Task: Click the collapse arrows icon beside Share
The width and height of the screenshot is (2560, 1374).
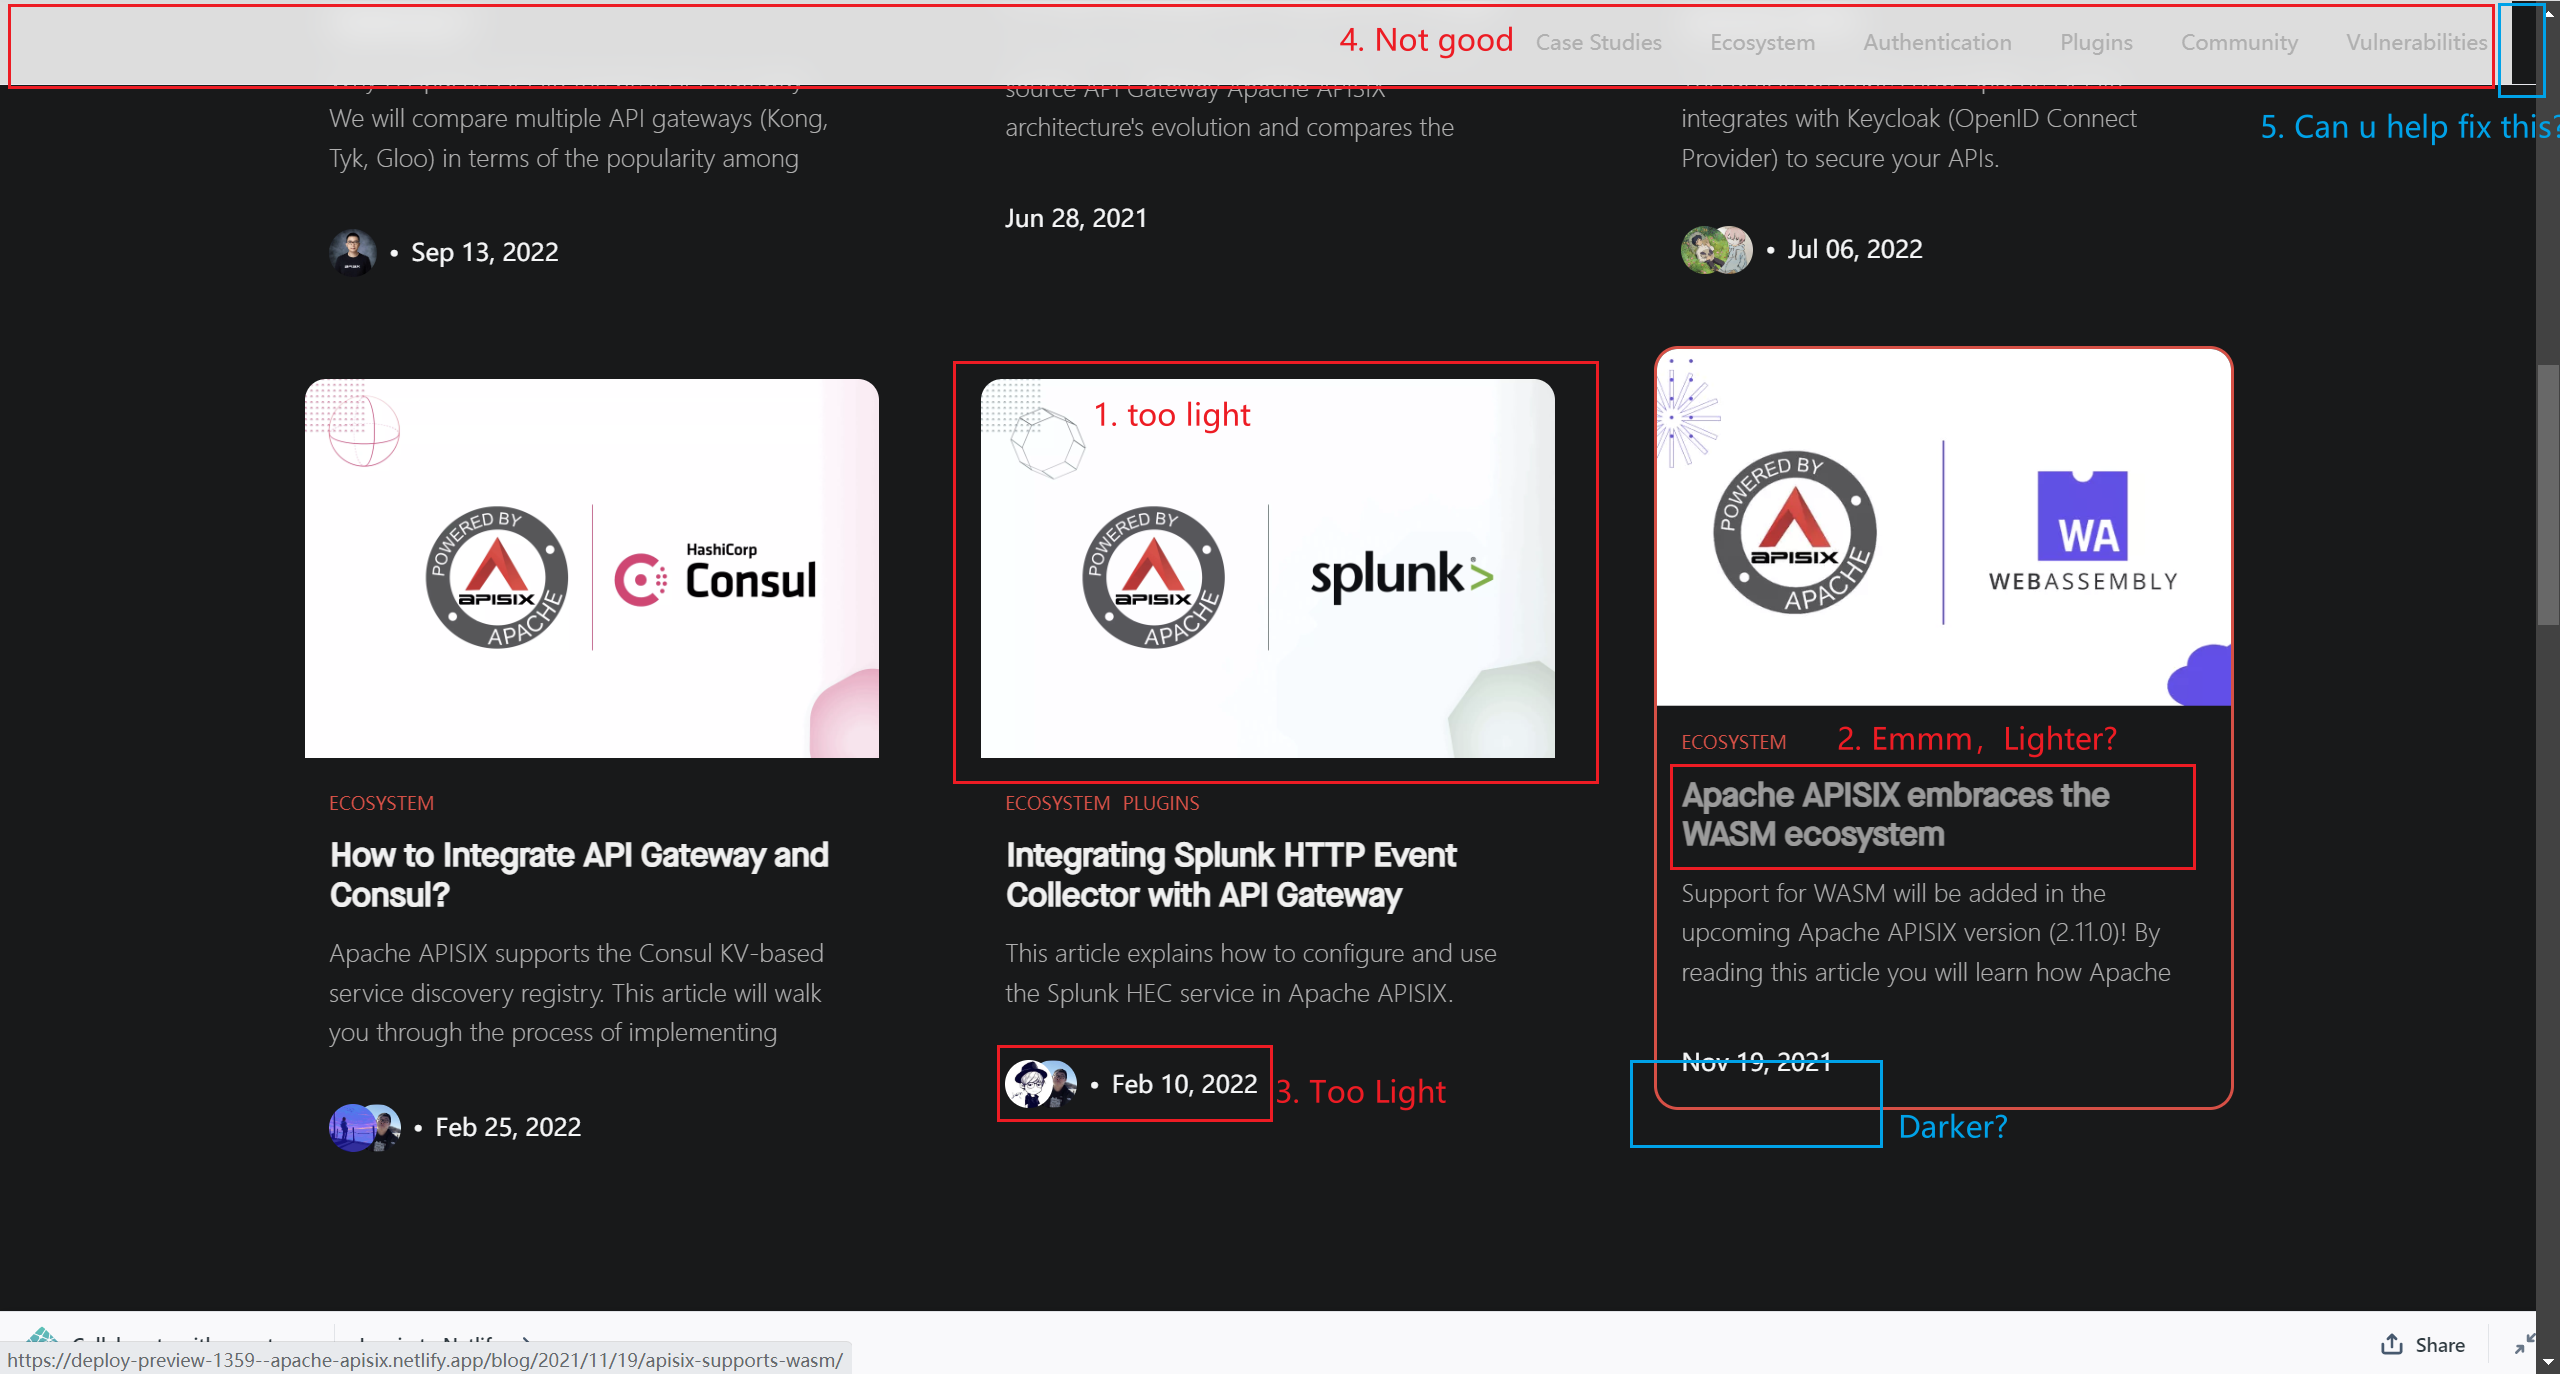Action: 2524,1345
